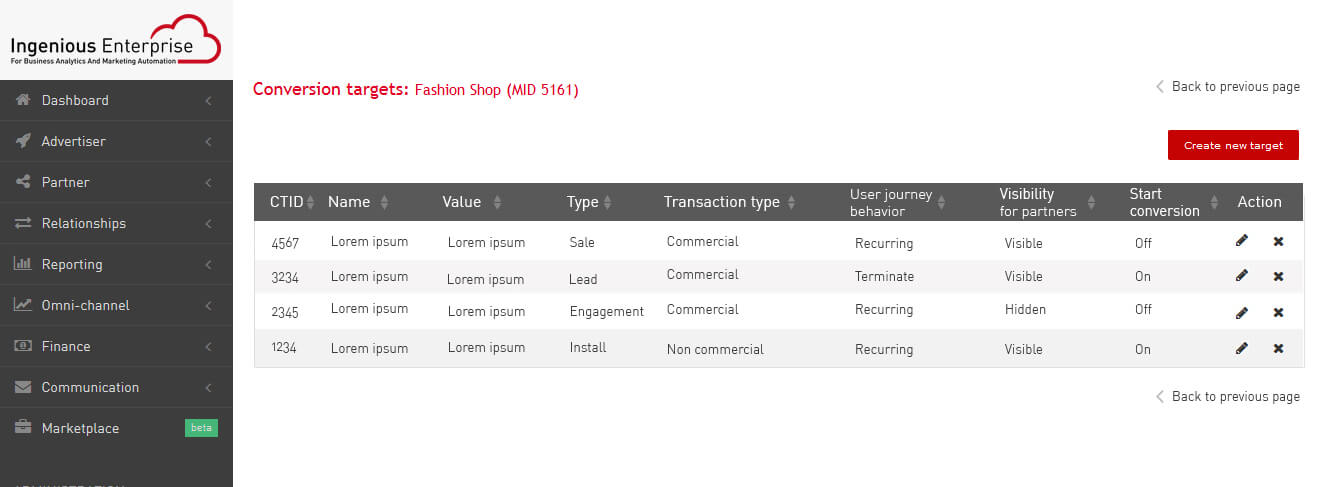Image resolution: width=1321 pixels, height=487 pixels.
Task: Sort table by CTID column arrows
Action: (x=311, y=202)
